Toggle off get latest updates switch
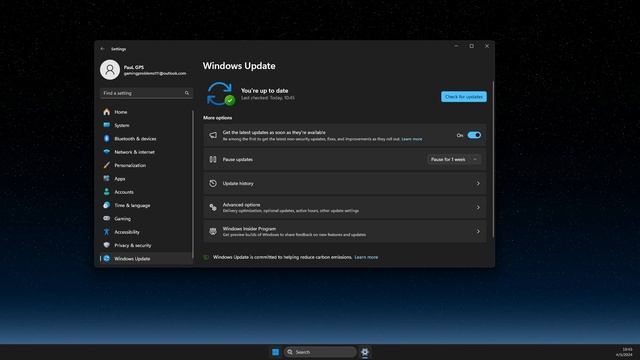Screen dimensions: 640x360 474,135
